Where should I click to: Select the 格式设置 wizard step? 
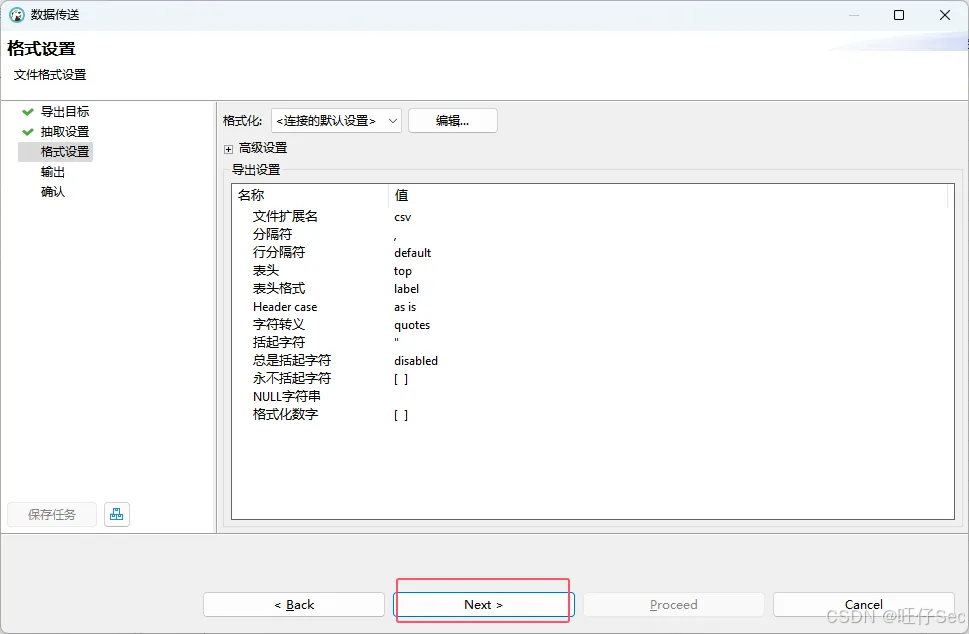click(x=65, y=151)
